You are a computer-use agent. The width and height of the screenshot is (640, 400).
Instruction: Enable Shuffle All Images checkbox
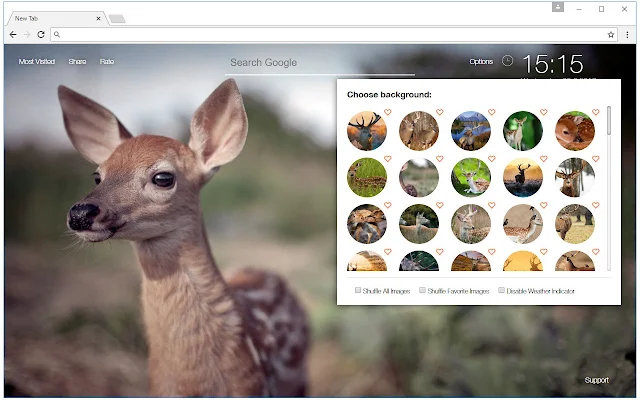point(358,290)
